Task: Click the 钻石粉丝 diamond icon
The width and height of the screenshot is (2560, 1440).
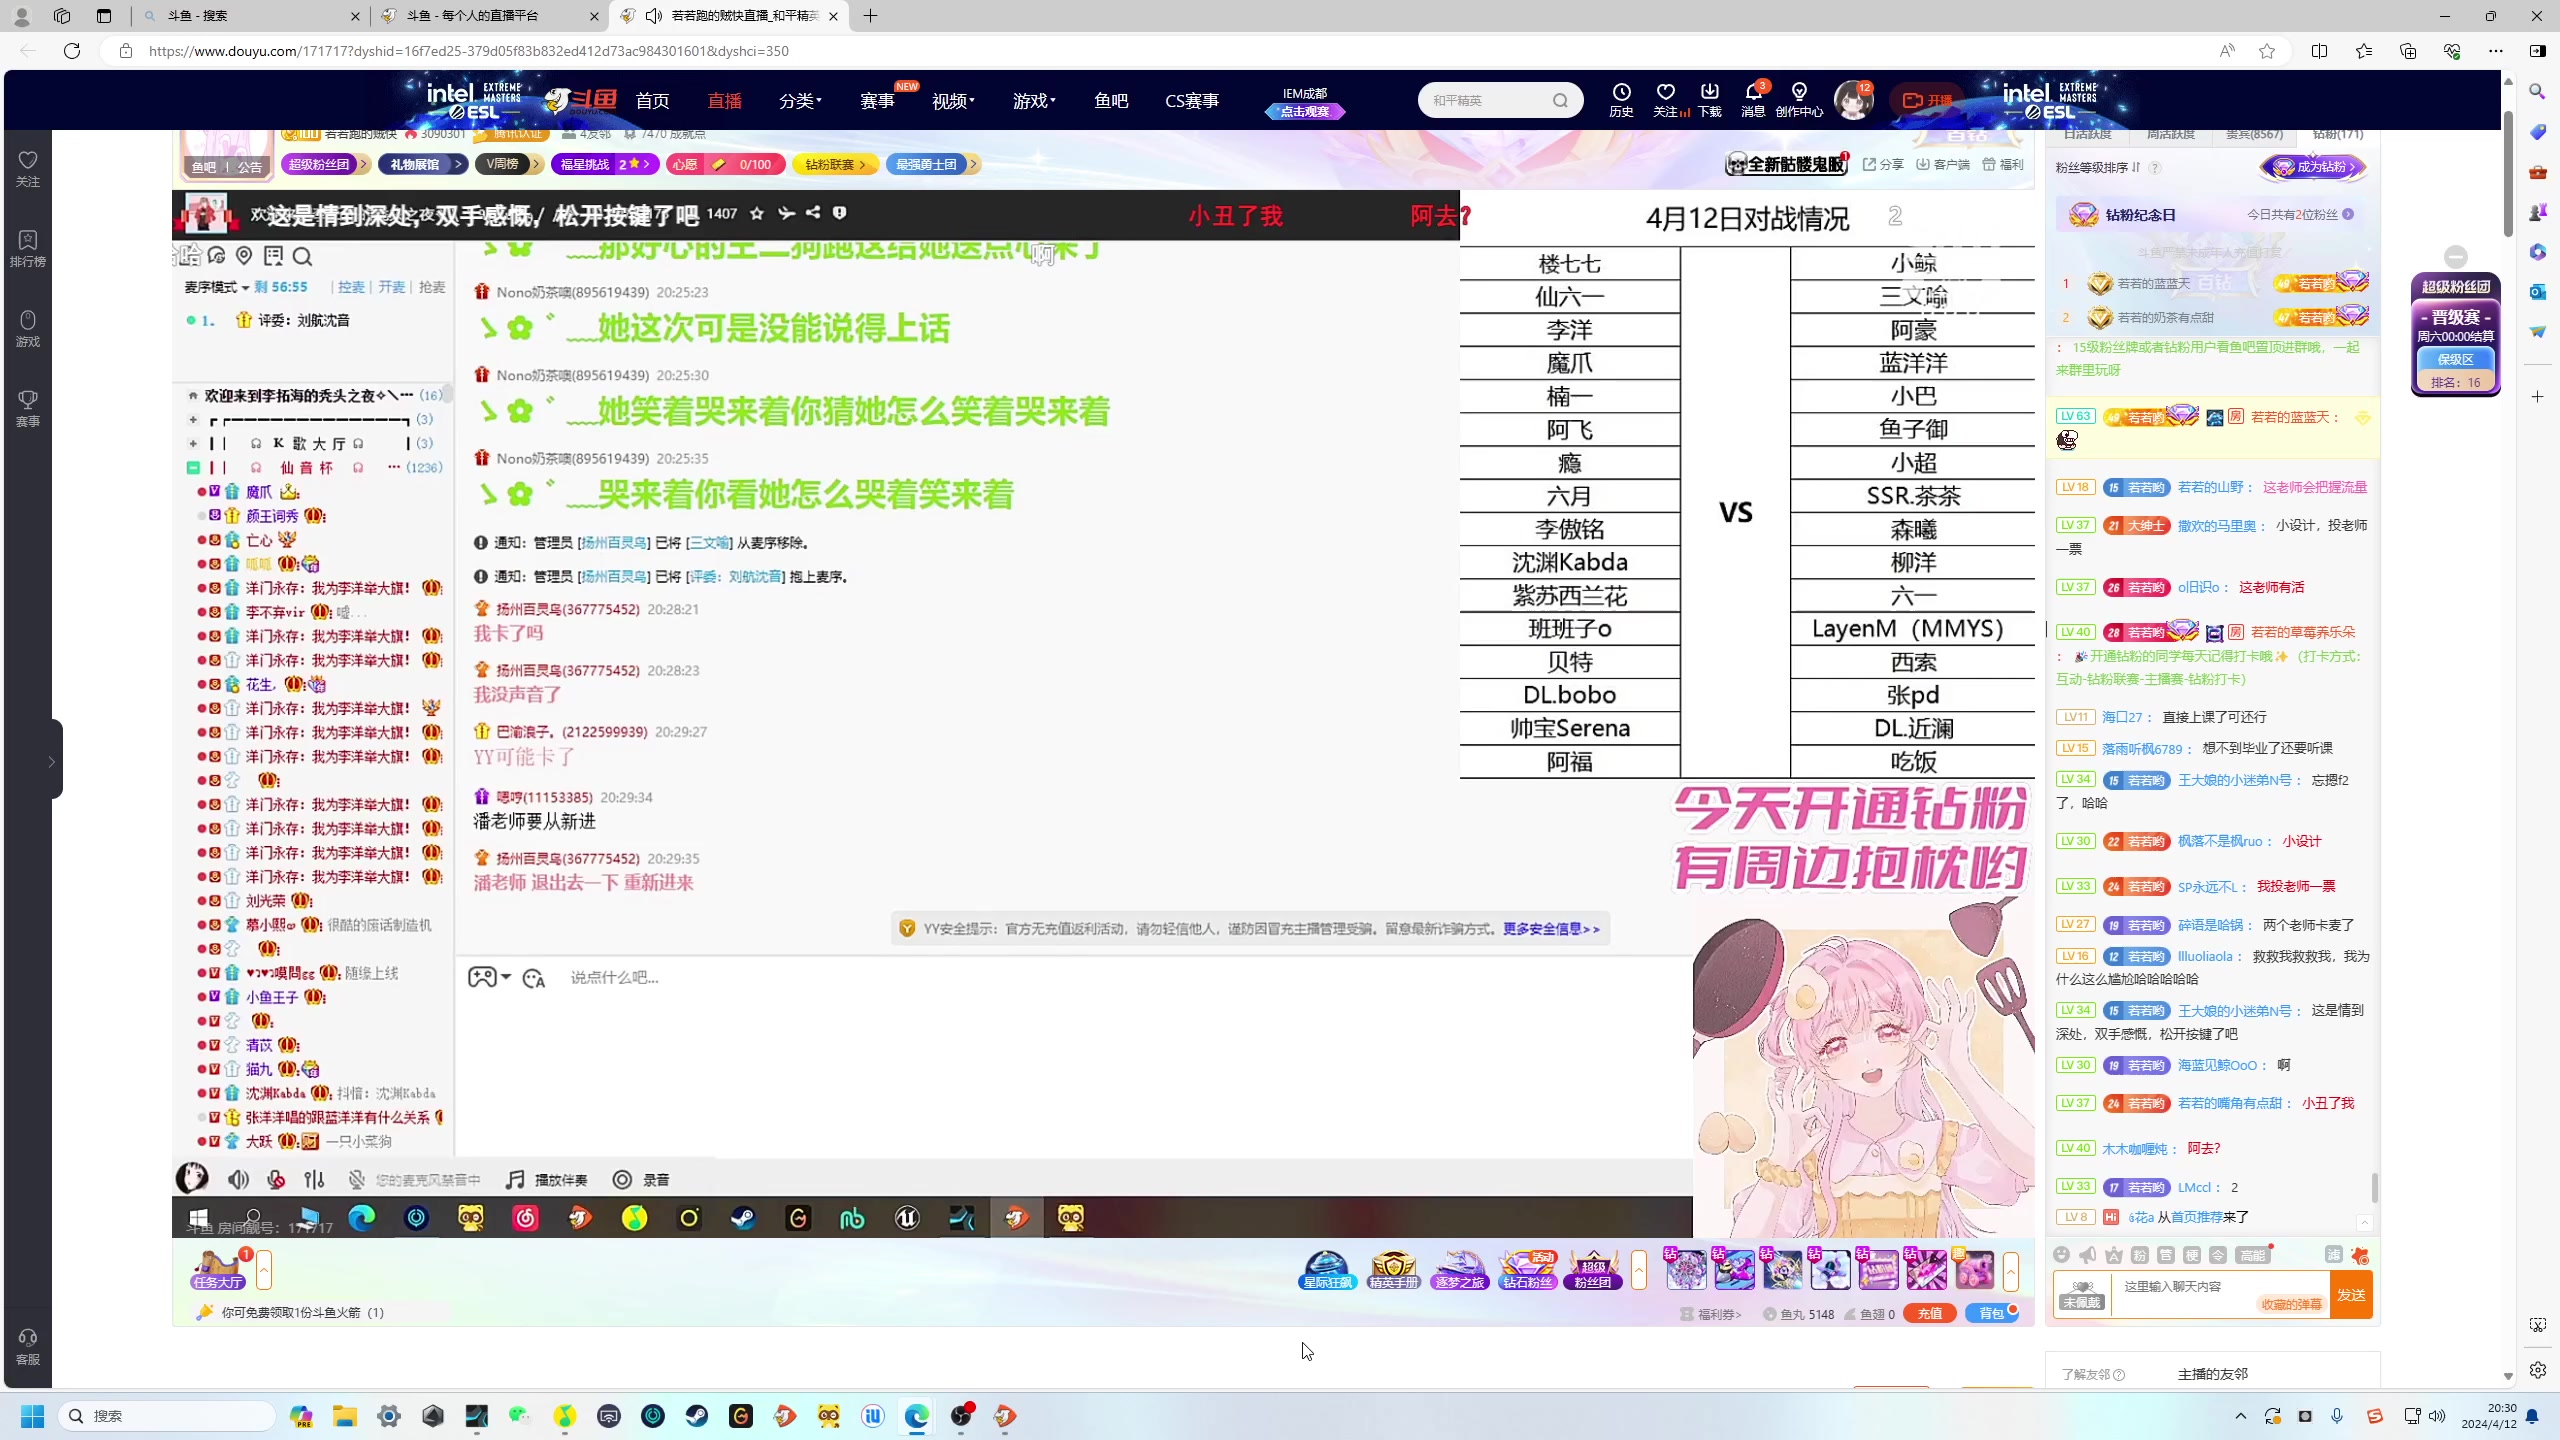Action: [x=1527, y=1269]
